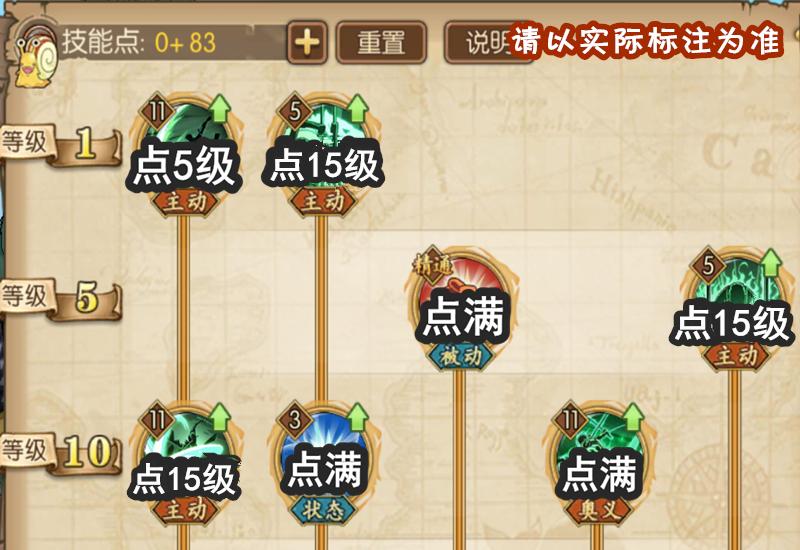Image resolution: width=800 pixels, height=550 pixels.
Task: Click upgrade arrow on the 奥义 skill
Action: pyautogui.click(x=632, y=416)
